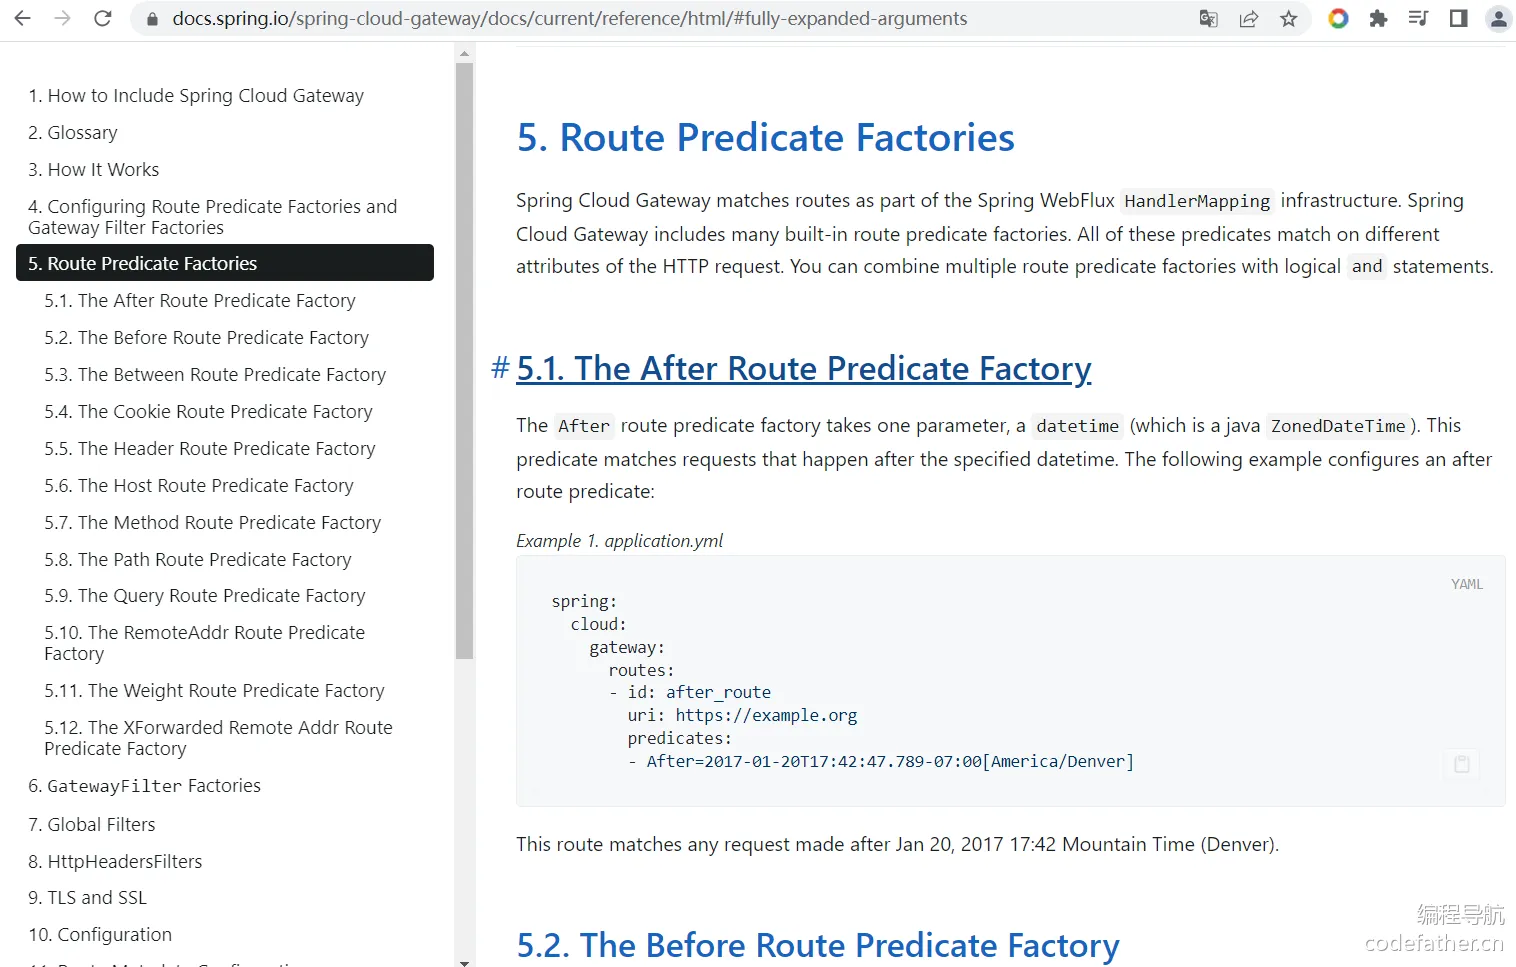
Task: Open 5.1 After Route Predicate Factory in sidebar
Action: pos(200,301)
